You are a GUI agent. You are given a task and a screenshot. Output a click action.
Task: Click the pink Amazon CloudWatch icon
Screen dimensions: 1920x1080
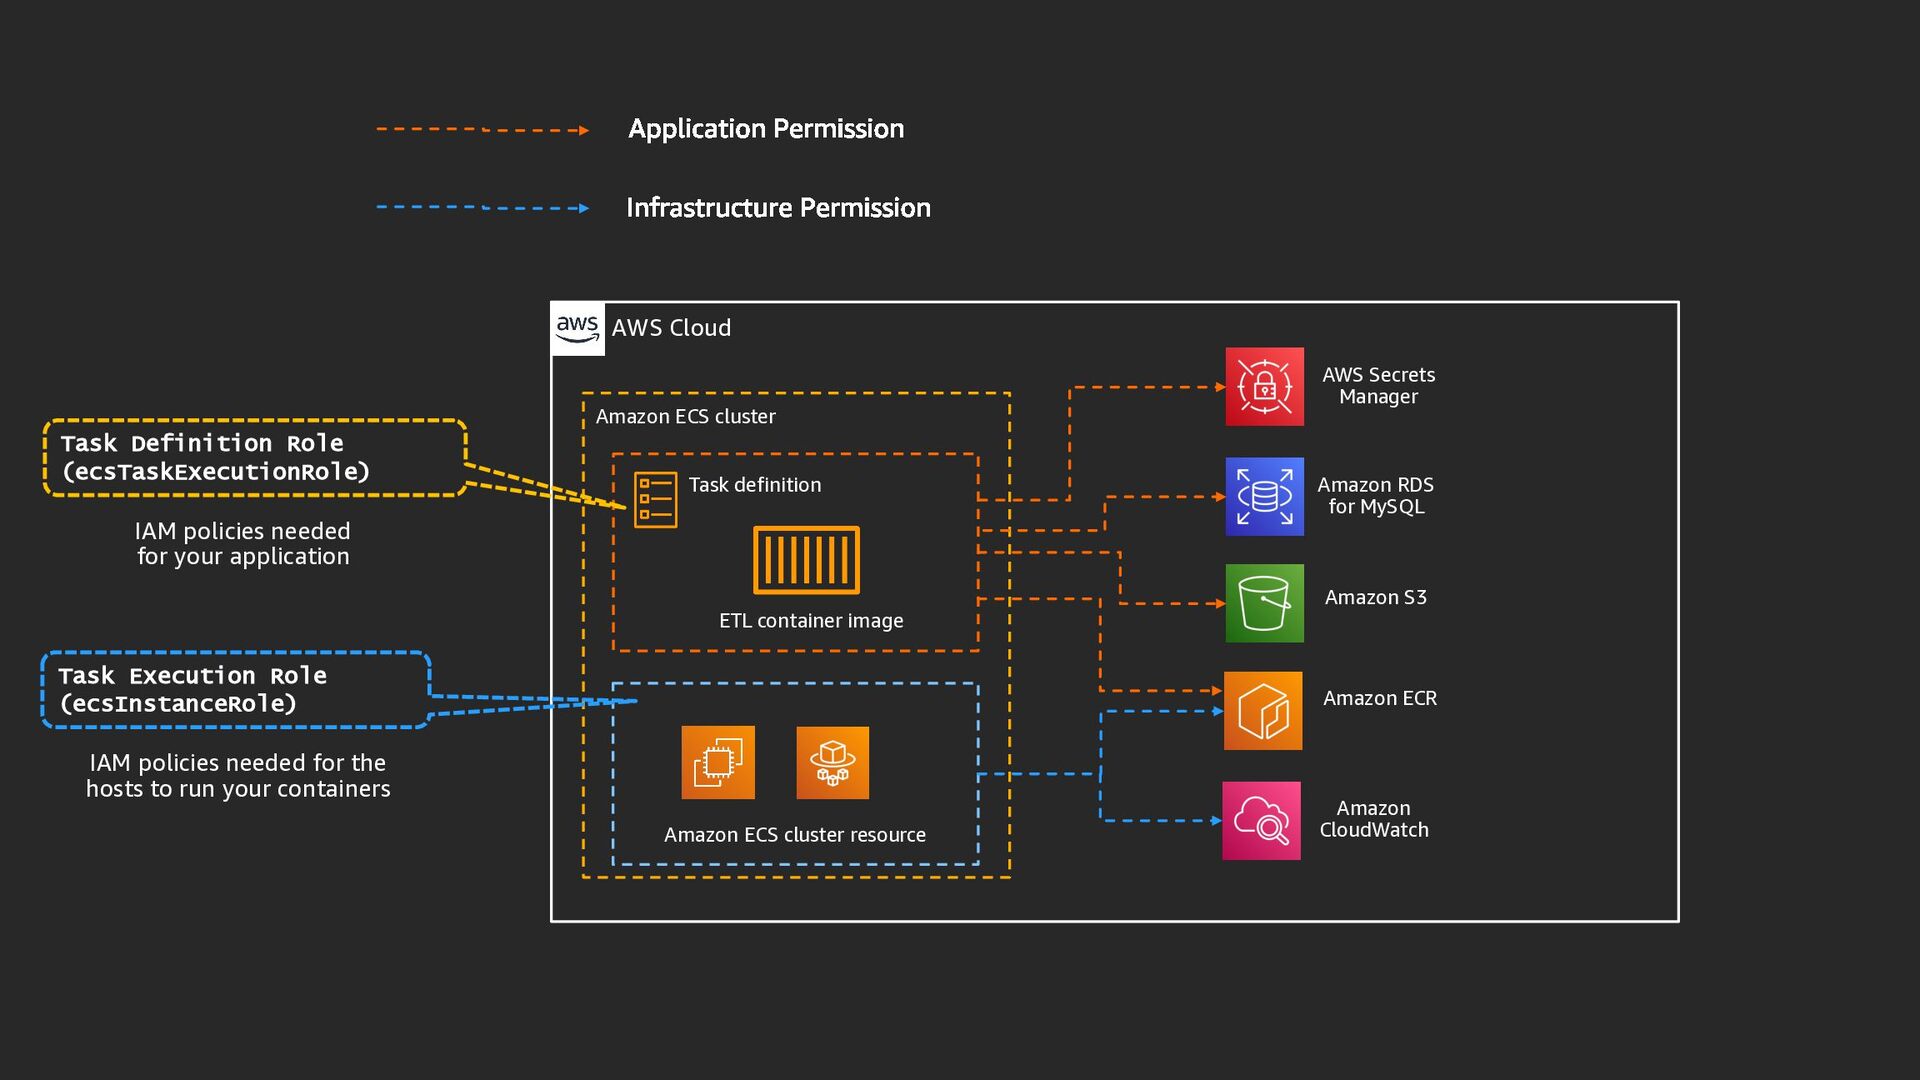[x=1261, y=821]
